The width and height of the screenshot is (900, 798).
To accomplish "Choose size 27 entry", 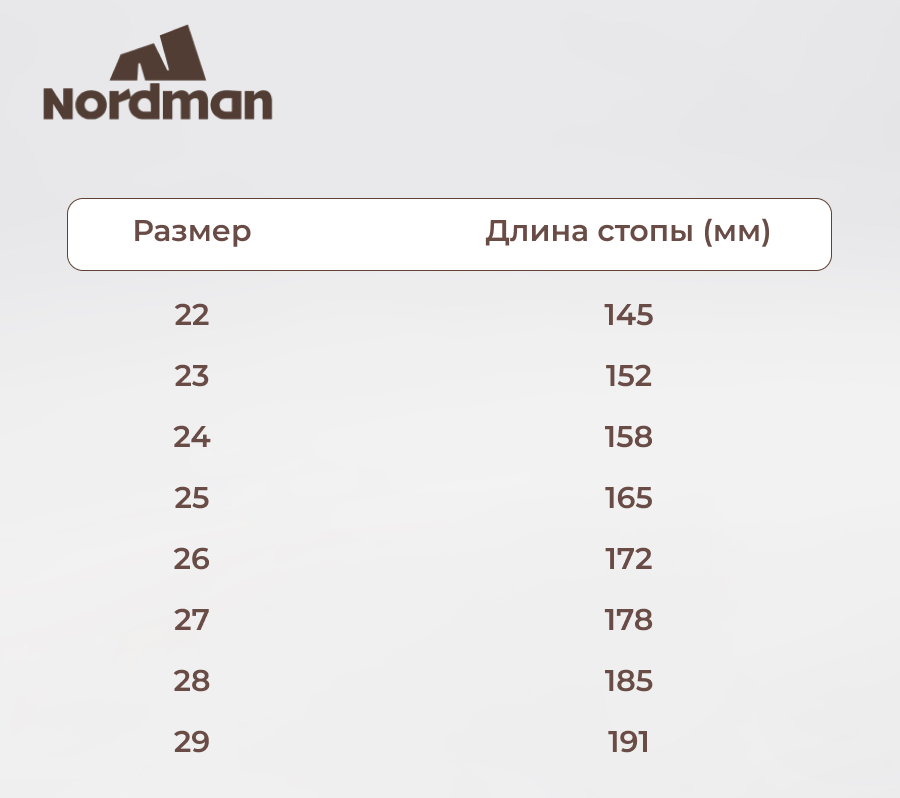I will click(x=192, y=620).
